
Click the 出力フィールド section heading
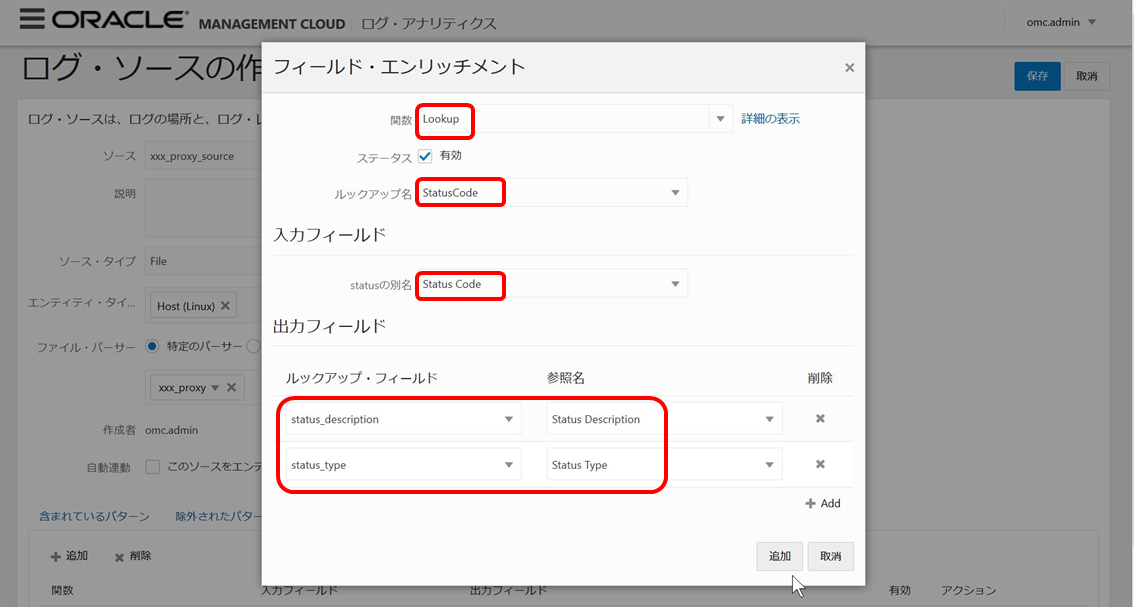click(x=329, y=326)
